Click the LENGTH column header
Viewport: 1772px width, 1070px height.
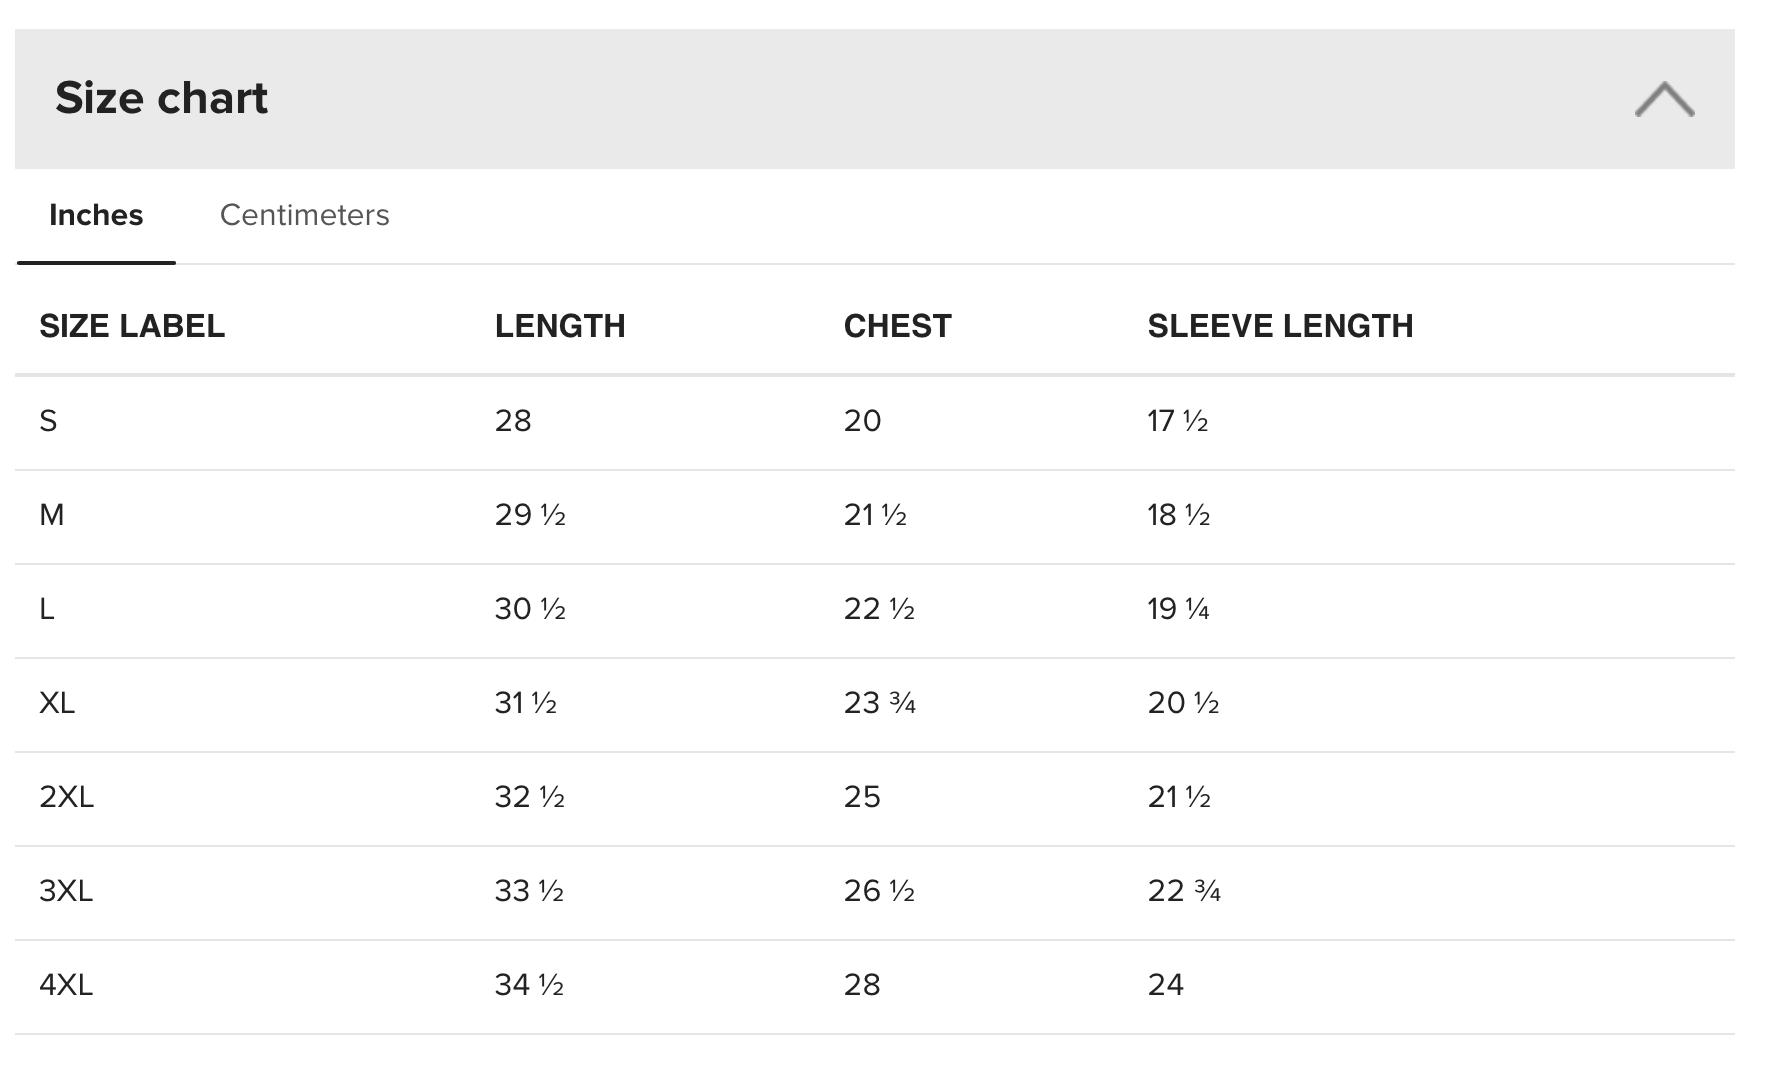(x=560, y=326)
